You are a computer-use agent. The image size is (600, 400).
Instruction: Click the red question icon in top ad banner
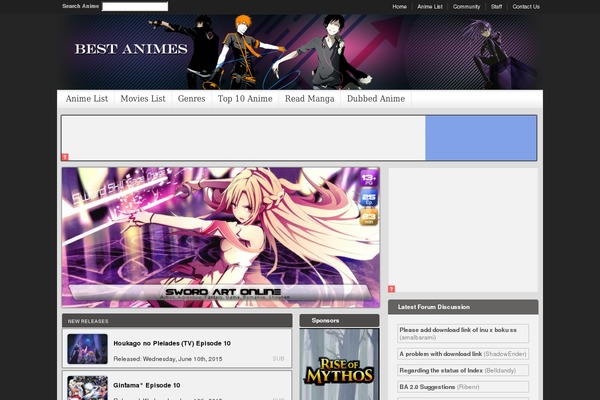(65, 157)
